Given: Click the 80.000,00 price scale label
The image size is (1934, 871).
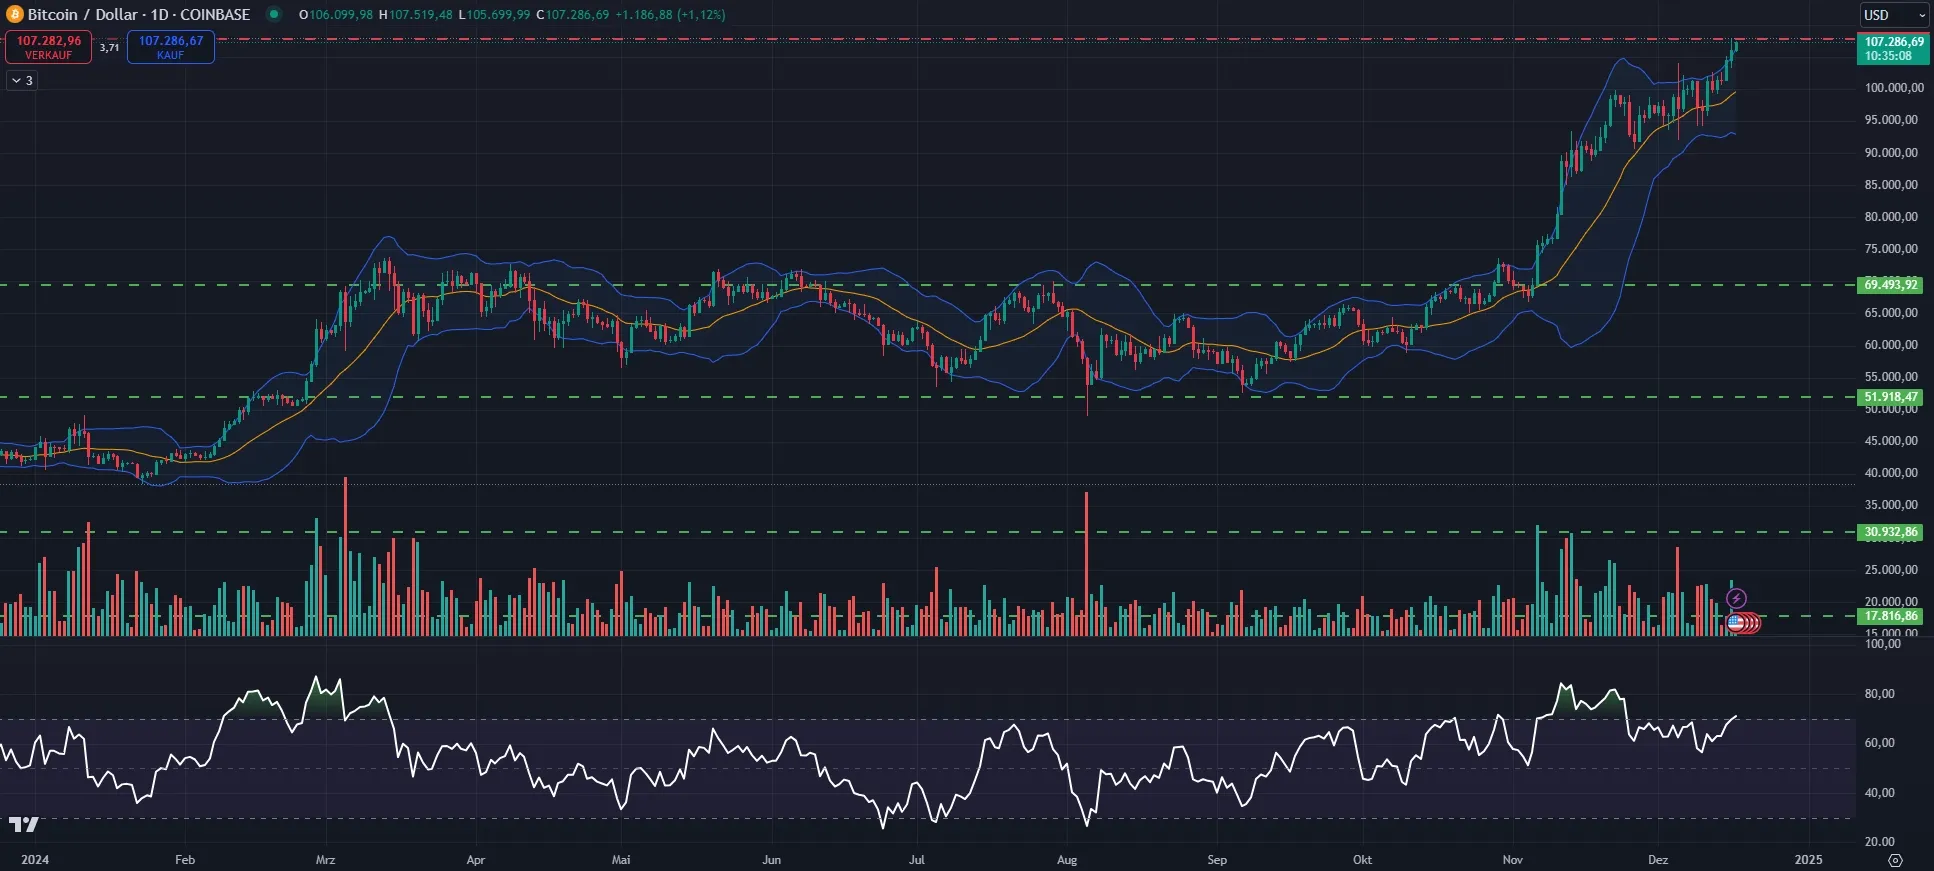Looking at the screenshot, I should coord(1891,217).
